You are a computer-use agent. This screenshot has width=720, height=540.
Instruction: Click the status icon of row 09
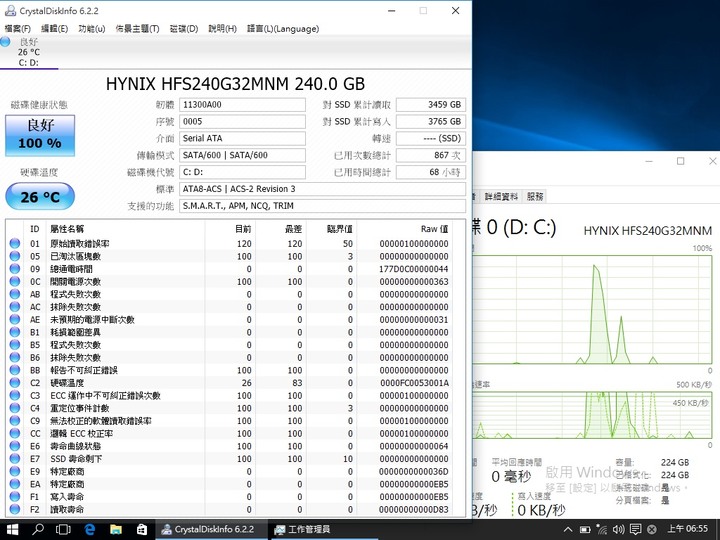[15, 269]
